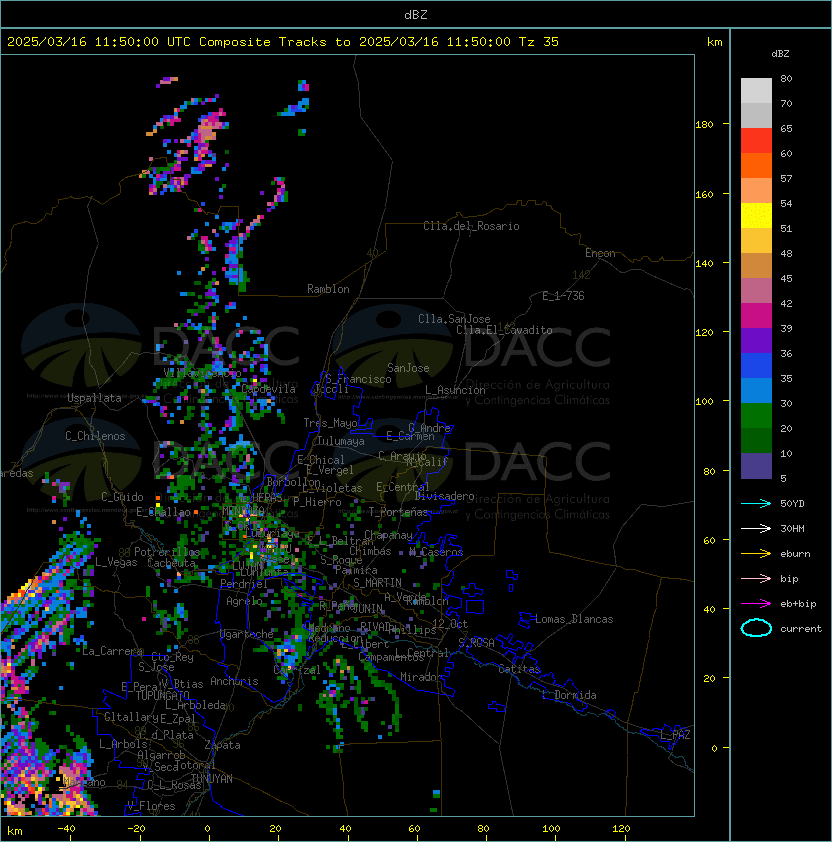The width and height of the screenshot is (832, 842).
Task: Click the 'Agrelo' map label
Action: [x=244, y=601]
